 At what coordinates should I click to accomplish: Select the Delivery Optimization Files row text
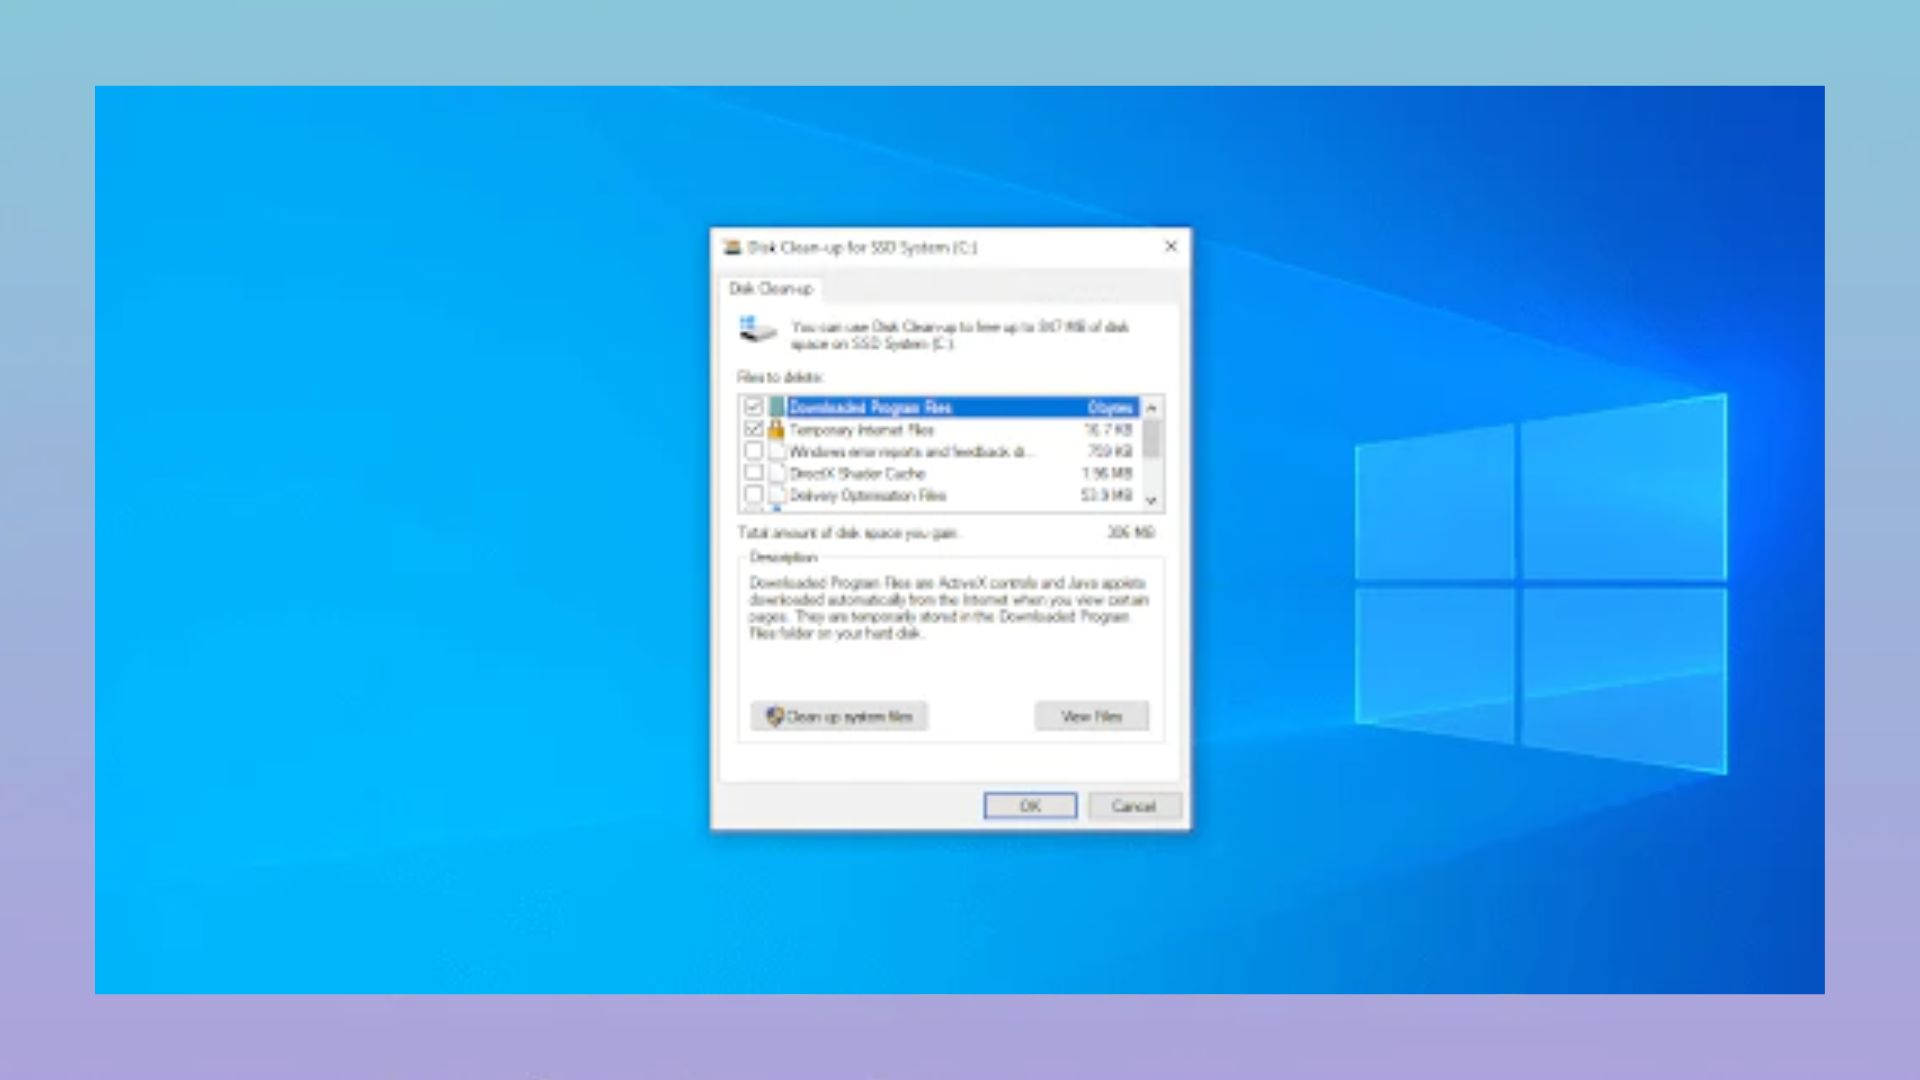pos(867,496)
